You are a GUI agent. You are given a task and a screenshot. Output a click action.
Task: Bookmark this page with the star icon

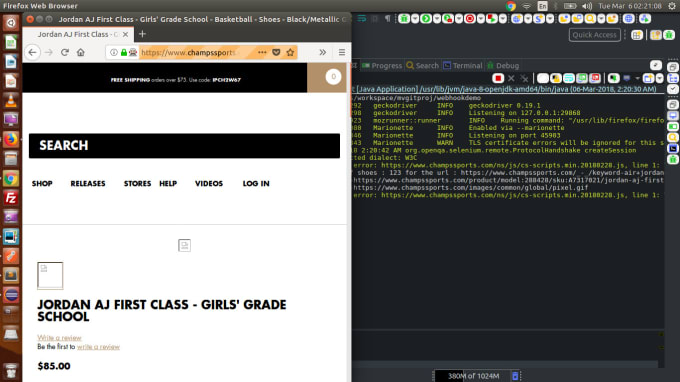[x=290, y=52]
